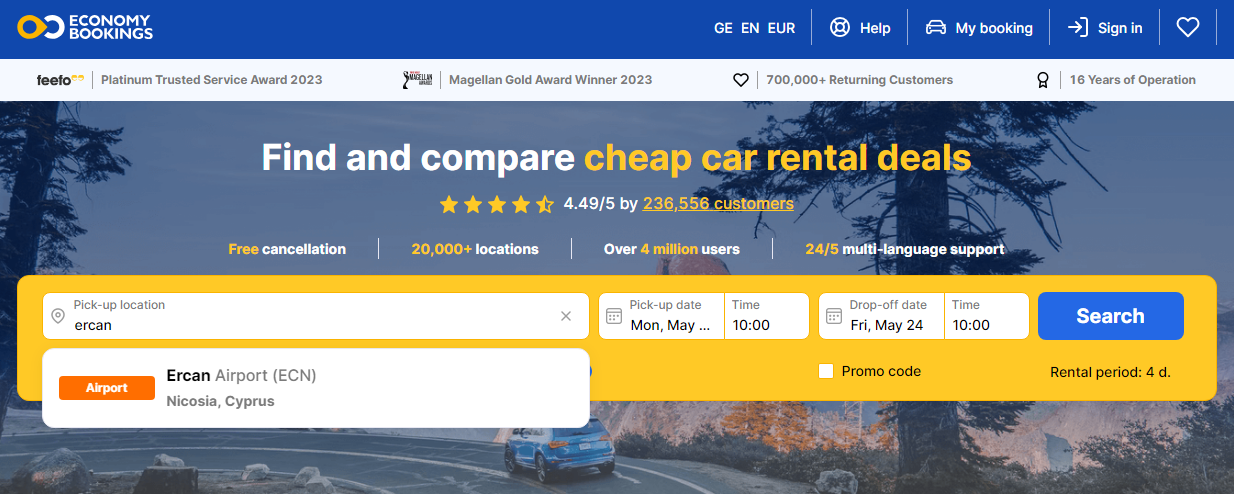Click the drop-off date calendar icon

[834, 316]
